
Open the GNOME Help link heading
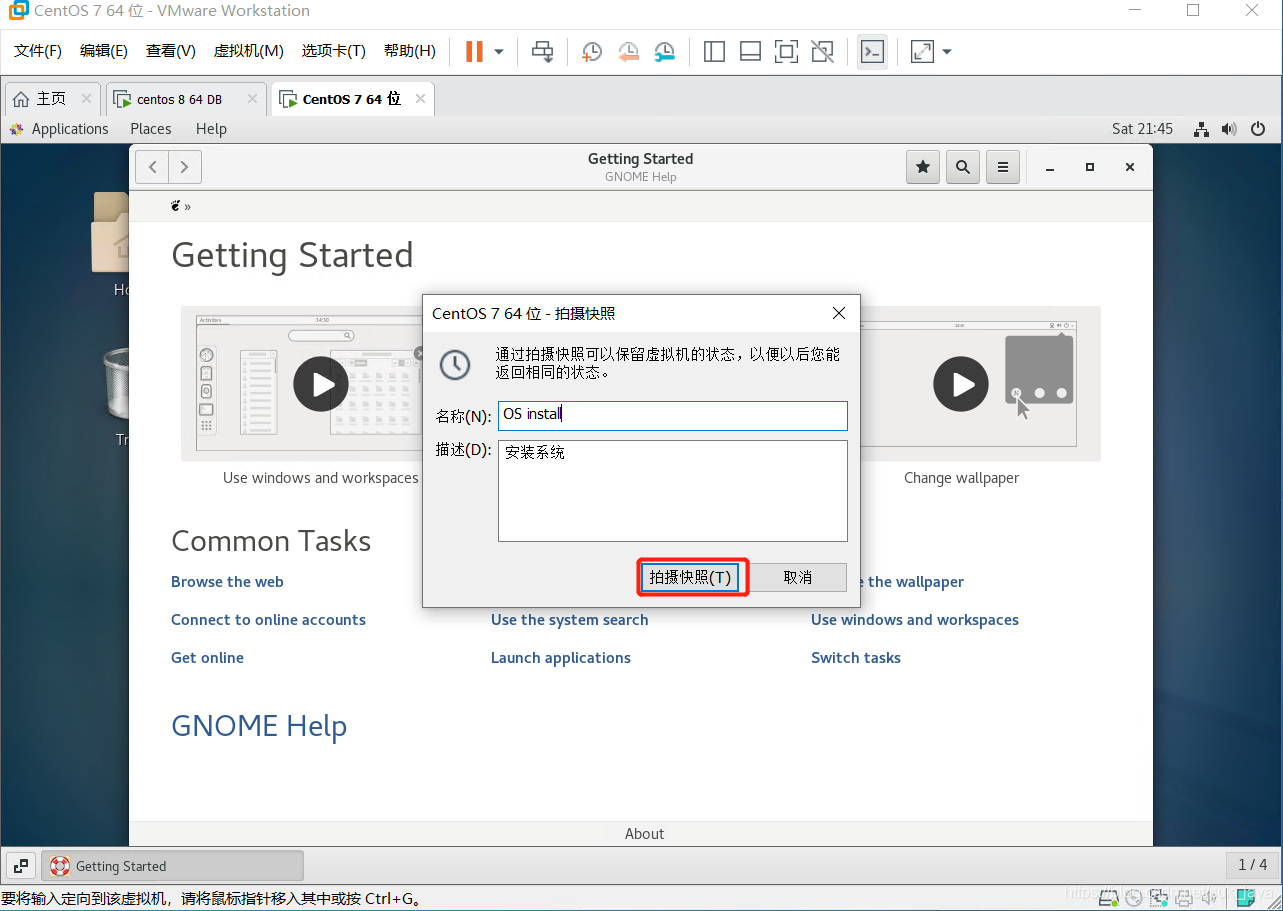pos(259,726)
